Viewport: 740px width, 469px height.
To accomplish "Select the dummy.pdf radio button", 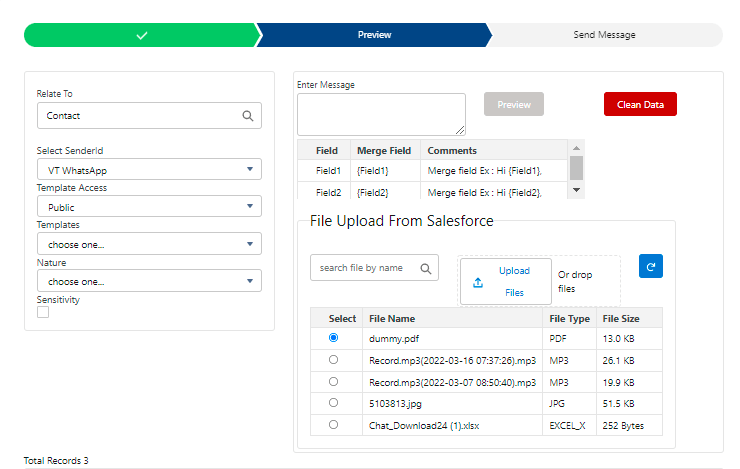I will click(x=333, y=338).
